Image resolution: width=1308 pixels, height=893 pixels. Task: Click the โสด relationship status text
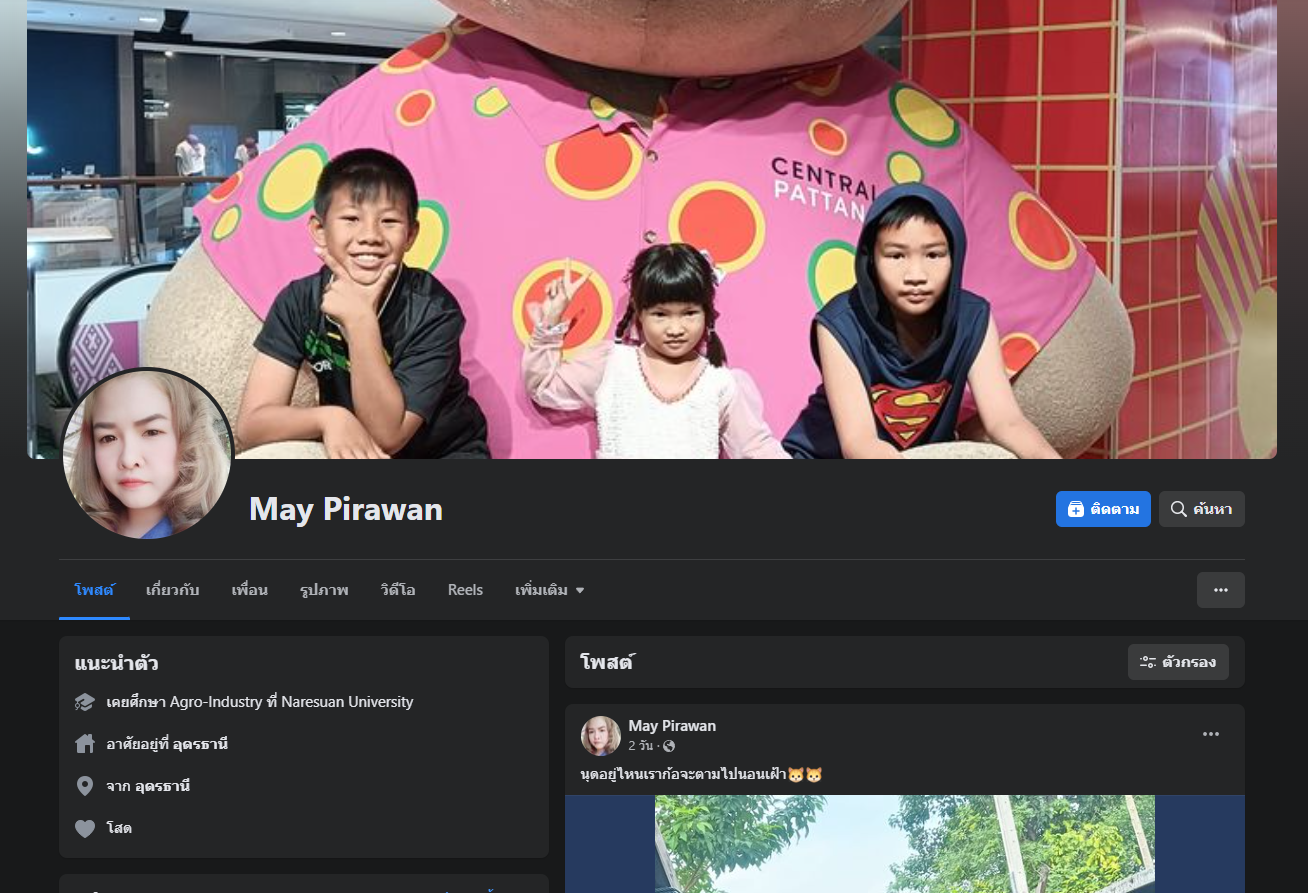119,828
